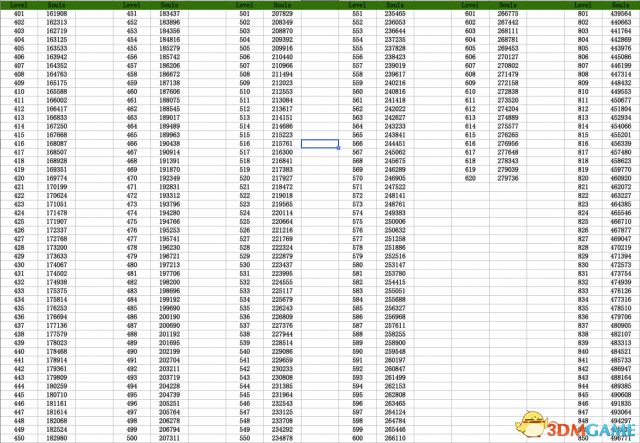The width and height of the screenshot is (640, 443).
Task: Click level cell 420
Action: point(19,178)
